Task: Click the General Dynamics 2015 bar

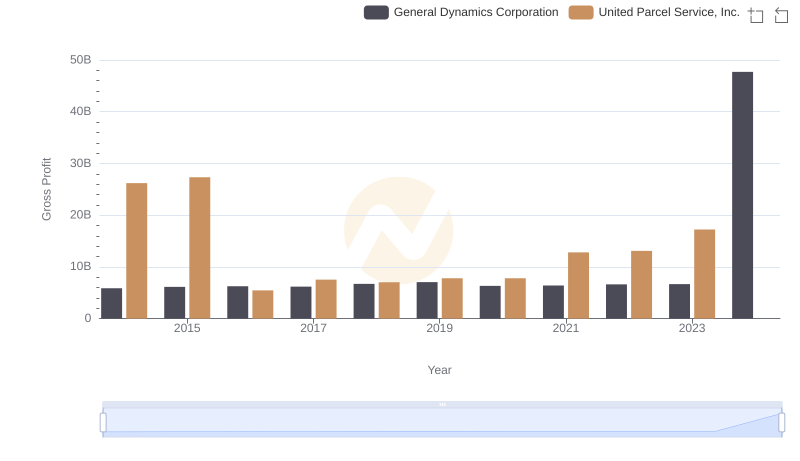Action: click(x=174, y=303)
